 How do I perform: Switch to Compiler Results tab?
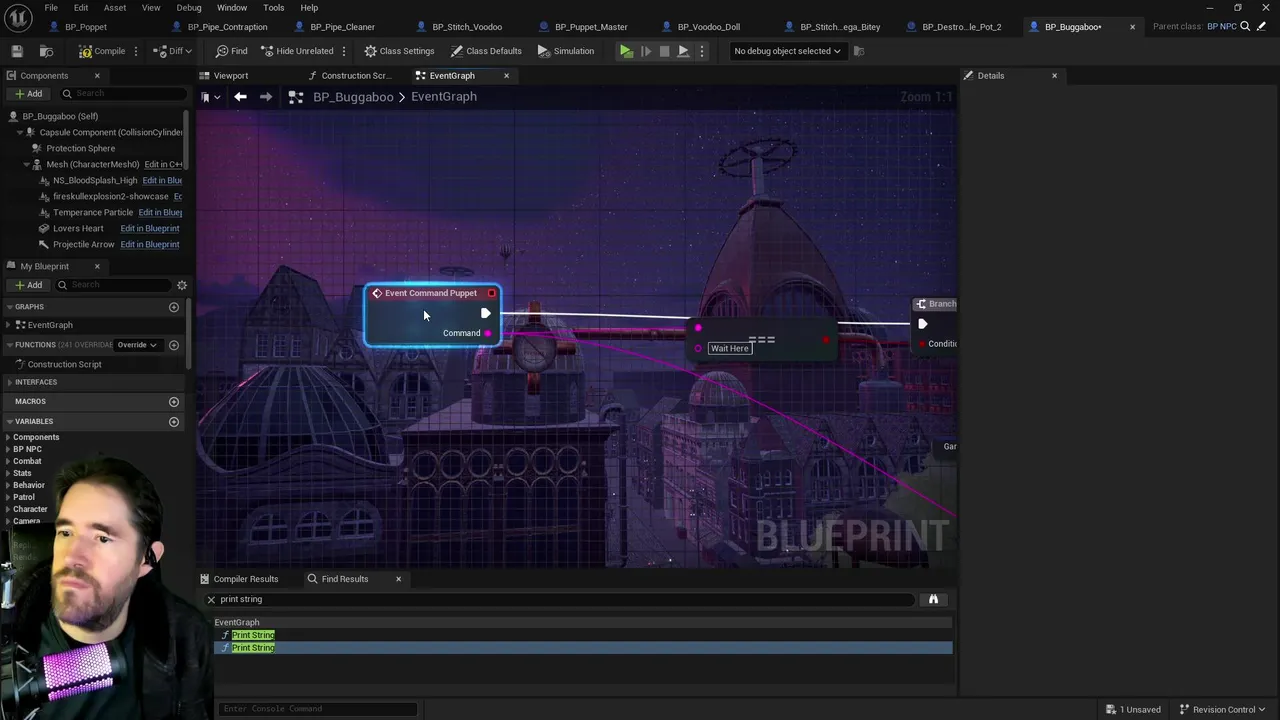pyautogui.click(x=246, y=579)
